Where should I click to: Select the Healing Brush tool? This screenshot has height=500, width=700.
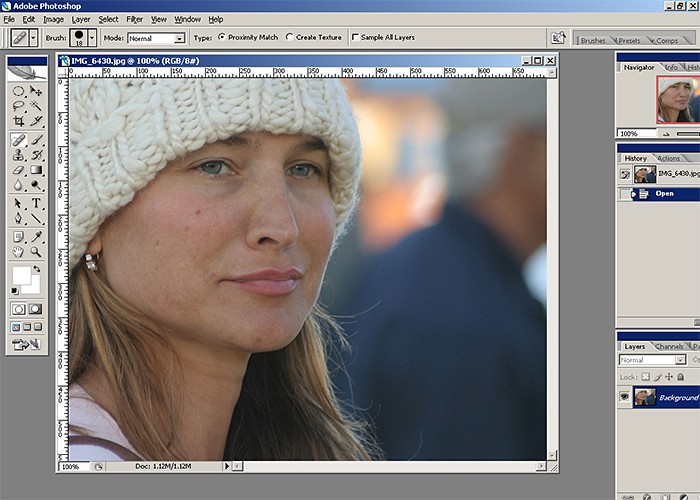pyautogui.click(x=18, y=140)
